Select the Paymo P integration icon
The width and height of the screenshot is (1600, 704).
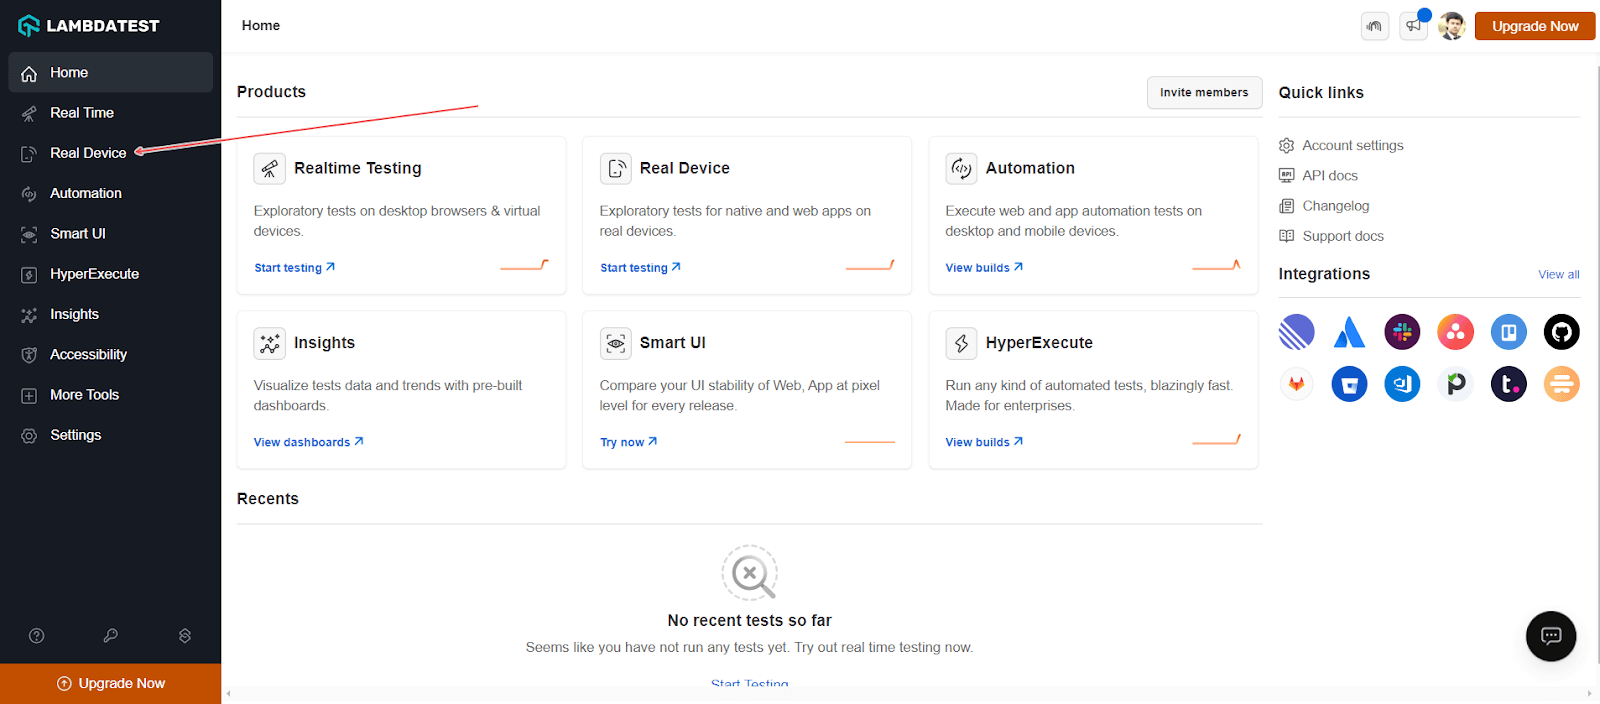click(1456, 384)
